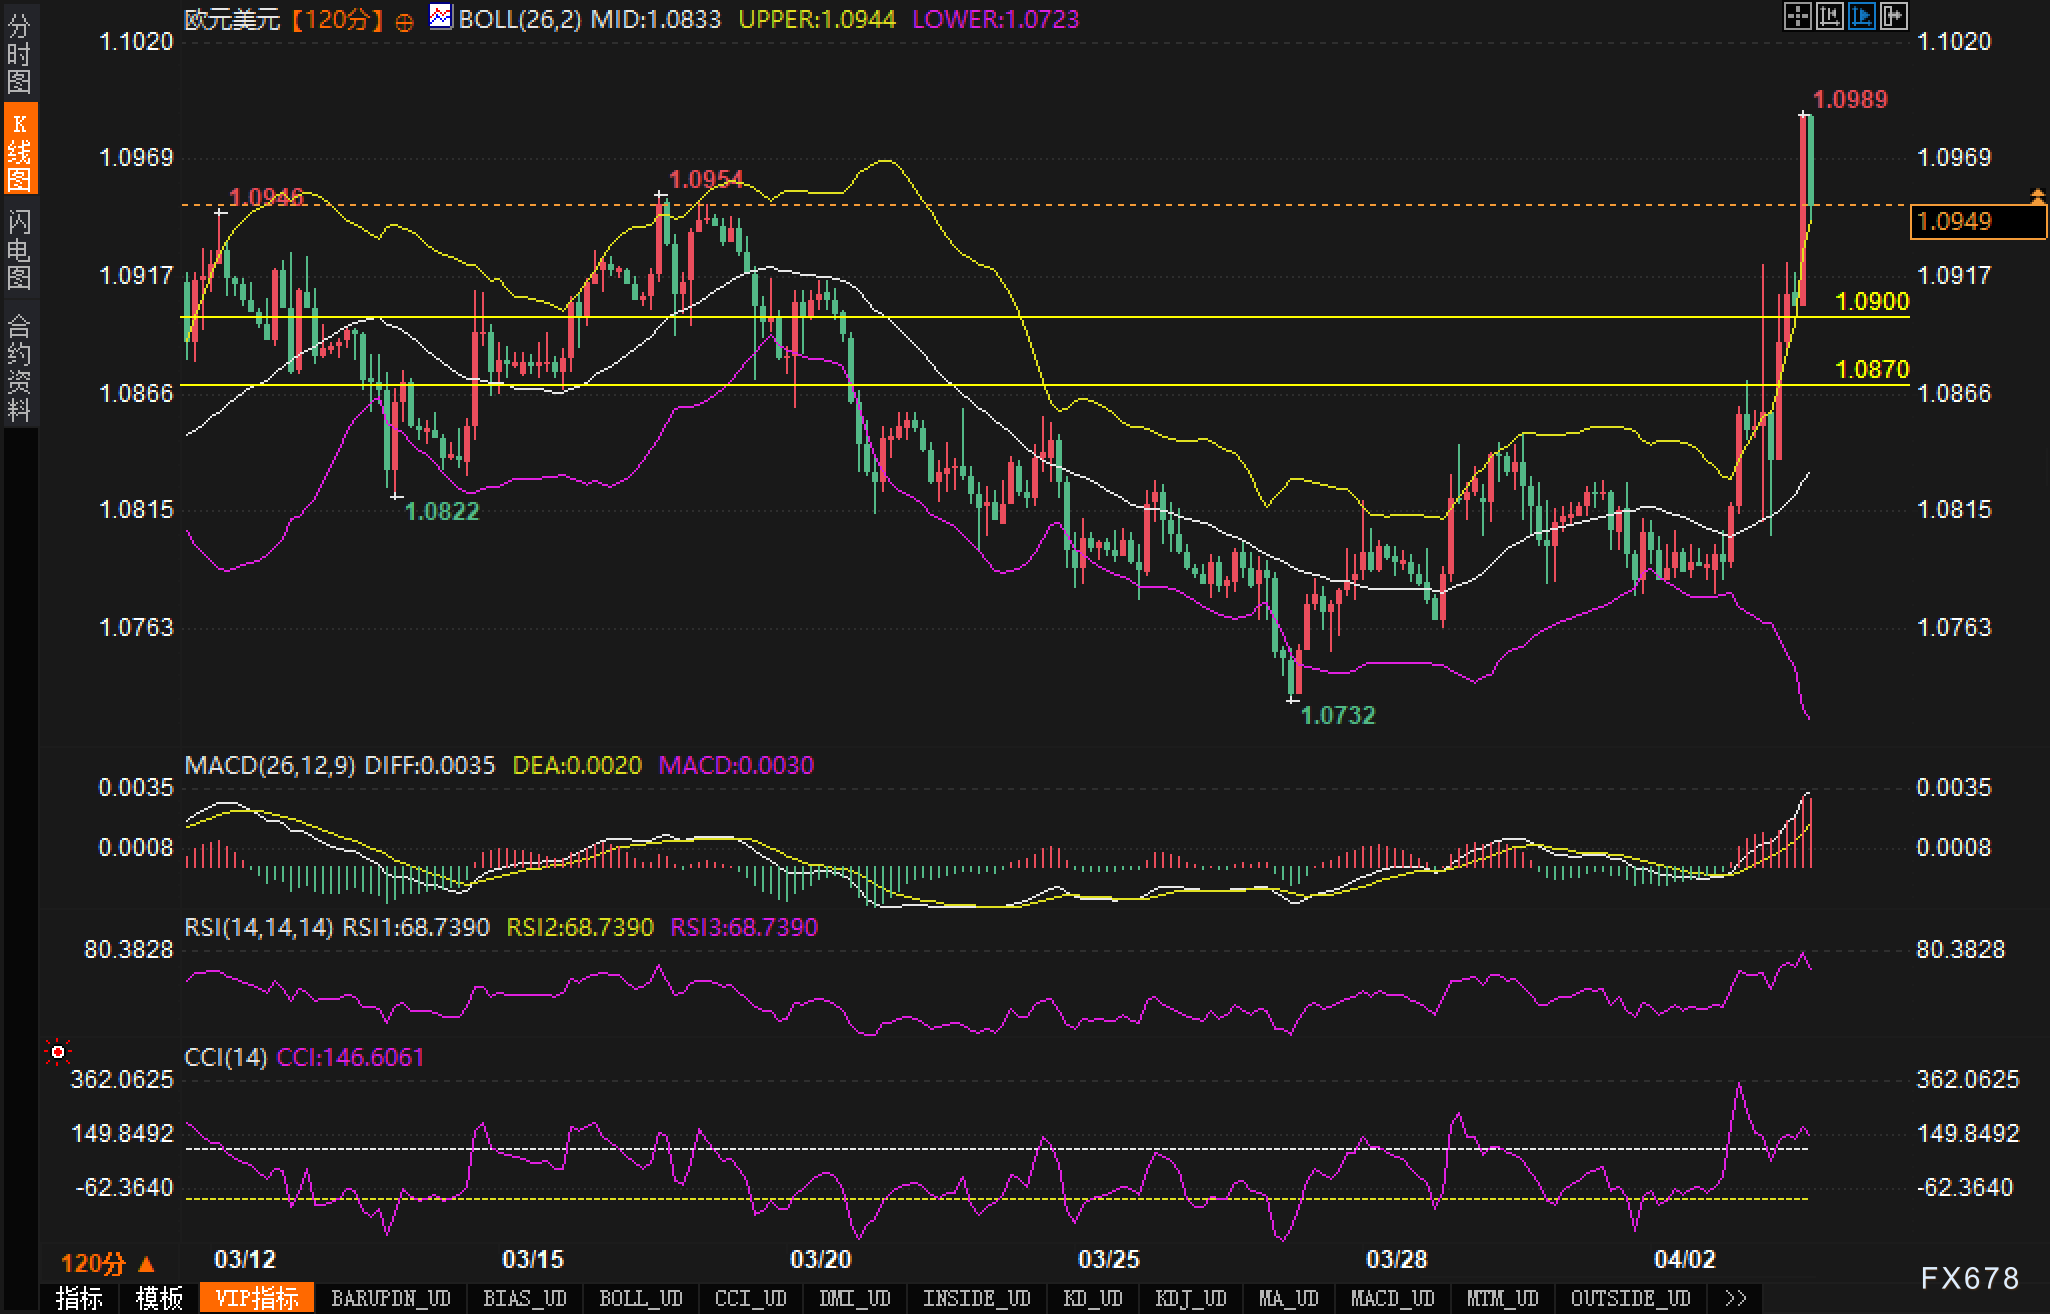2050x1314 pixels.
Task: Open the 指标 tab
Action: coord(79,1298)
